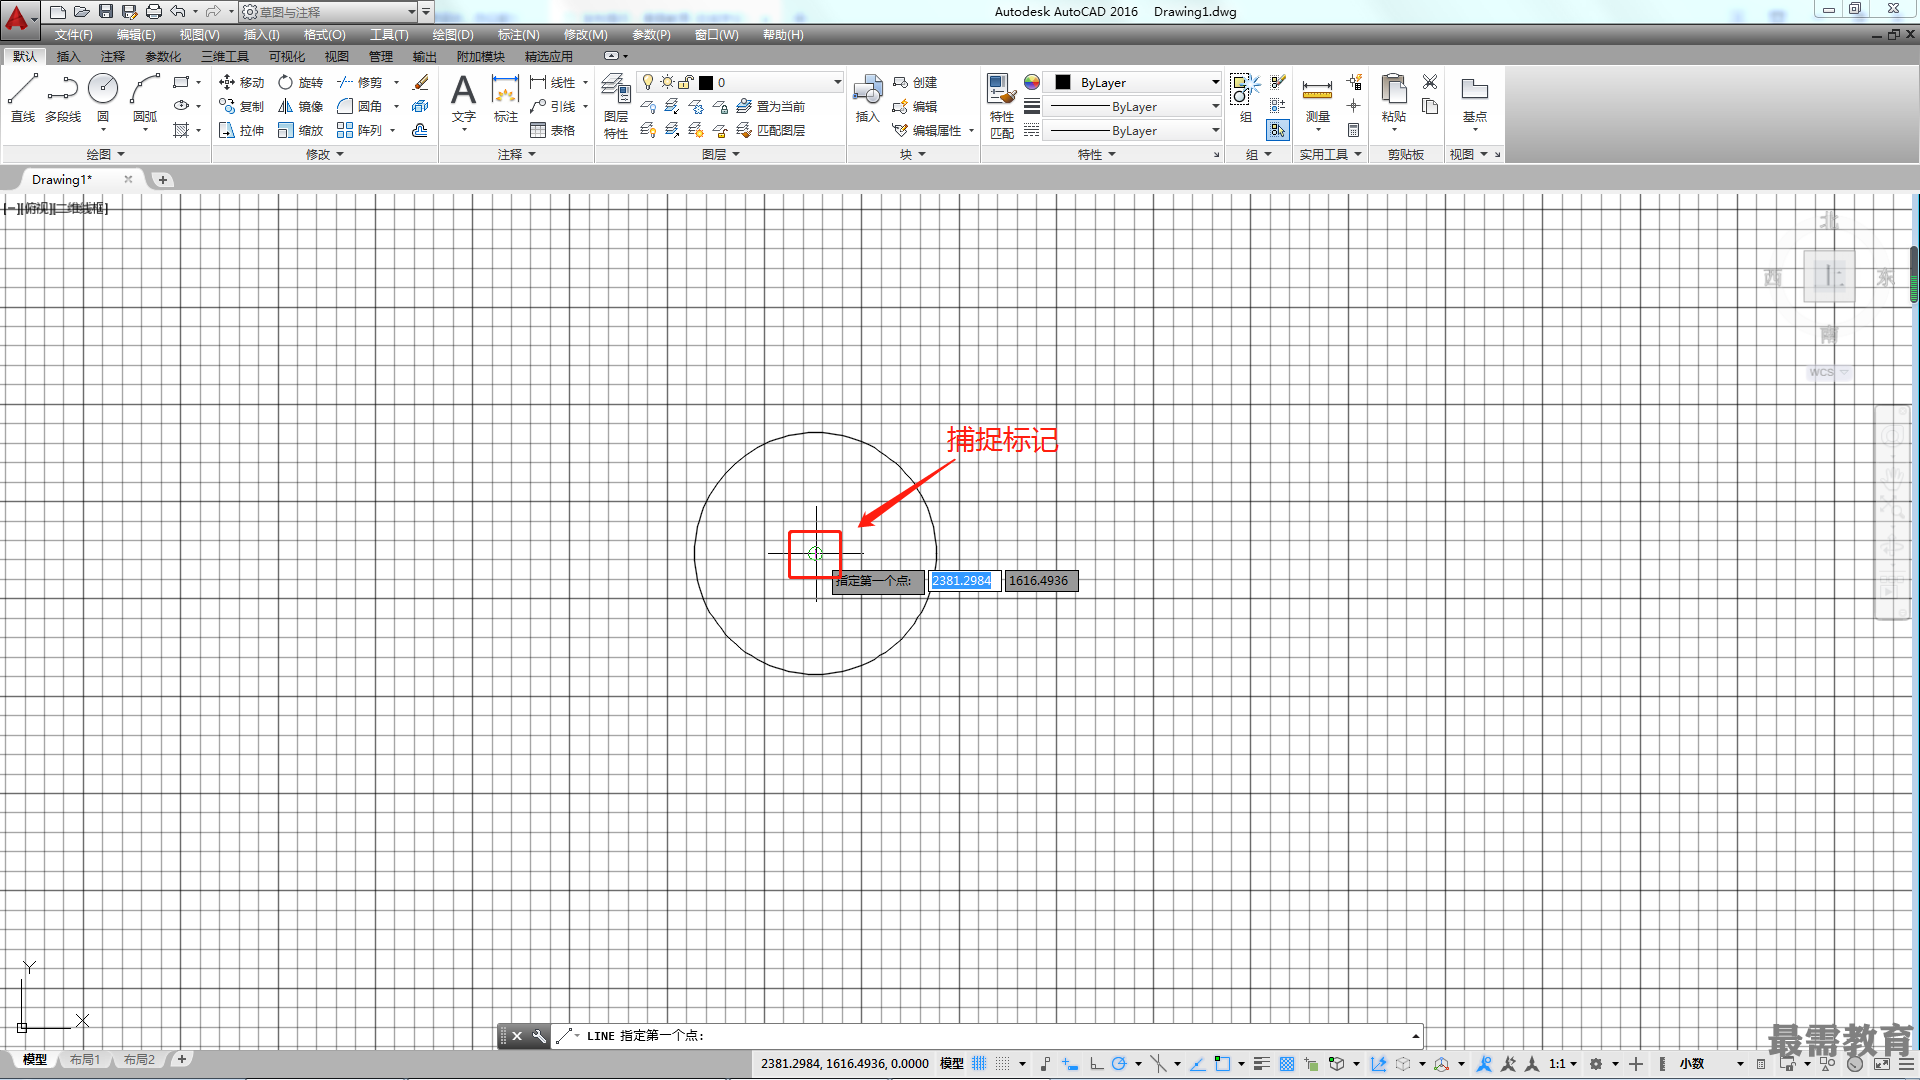Screen dimensions: 1920x1080
Task: Select the 文字 (Text) annotation tool
Action: tap(463, 98)
